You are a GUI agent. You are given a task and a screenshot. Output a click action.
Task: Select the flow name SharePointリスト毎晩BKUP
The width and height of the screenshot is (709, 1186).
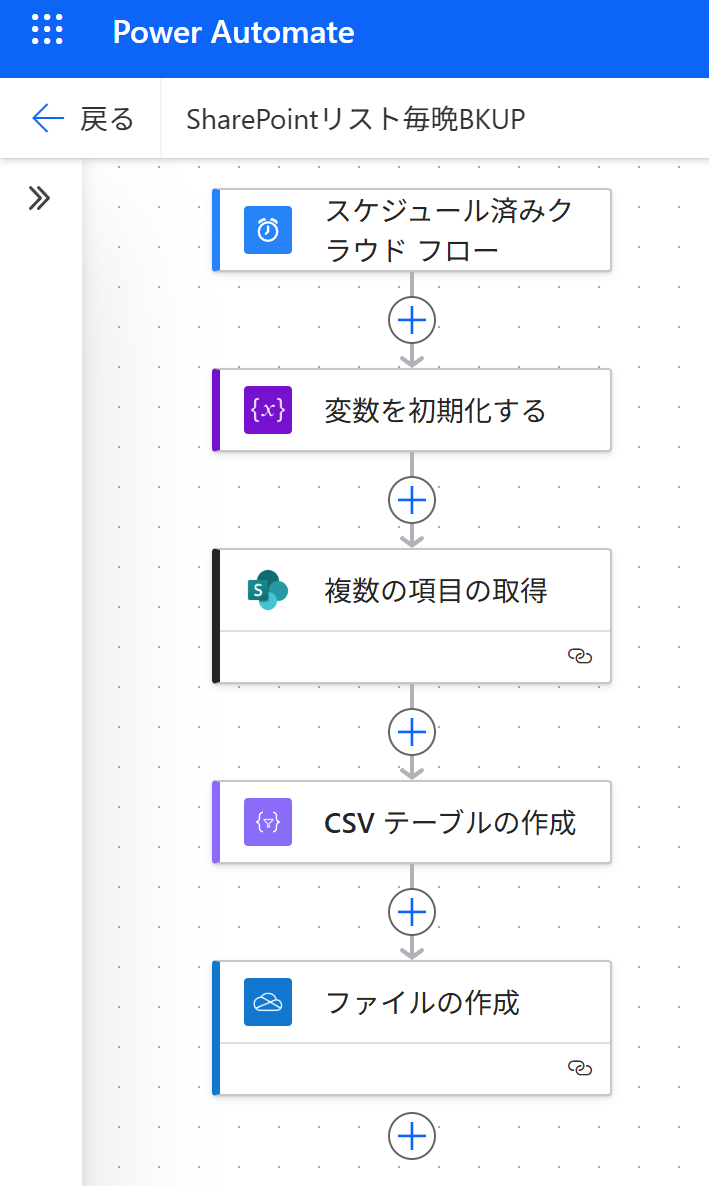[356, 119]
